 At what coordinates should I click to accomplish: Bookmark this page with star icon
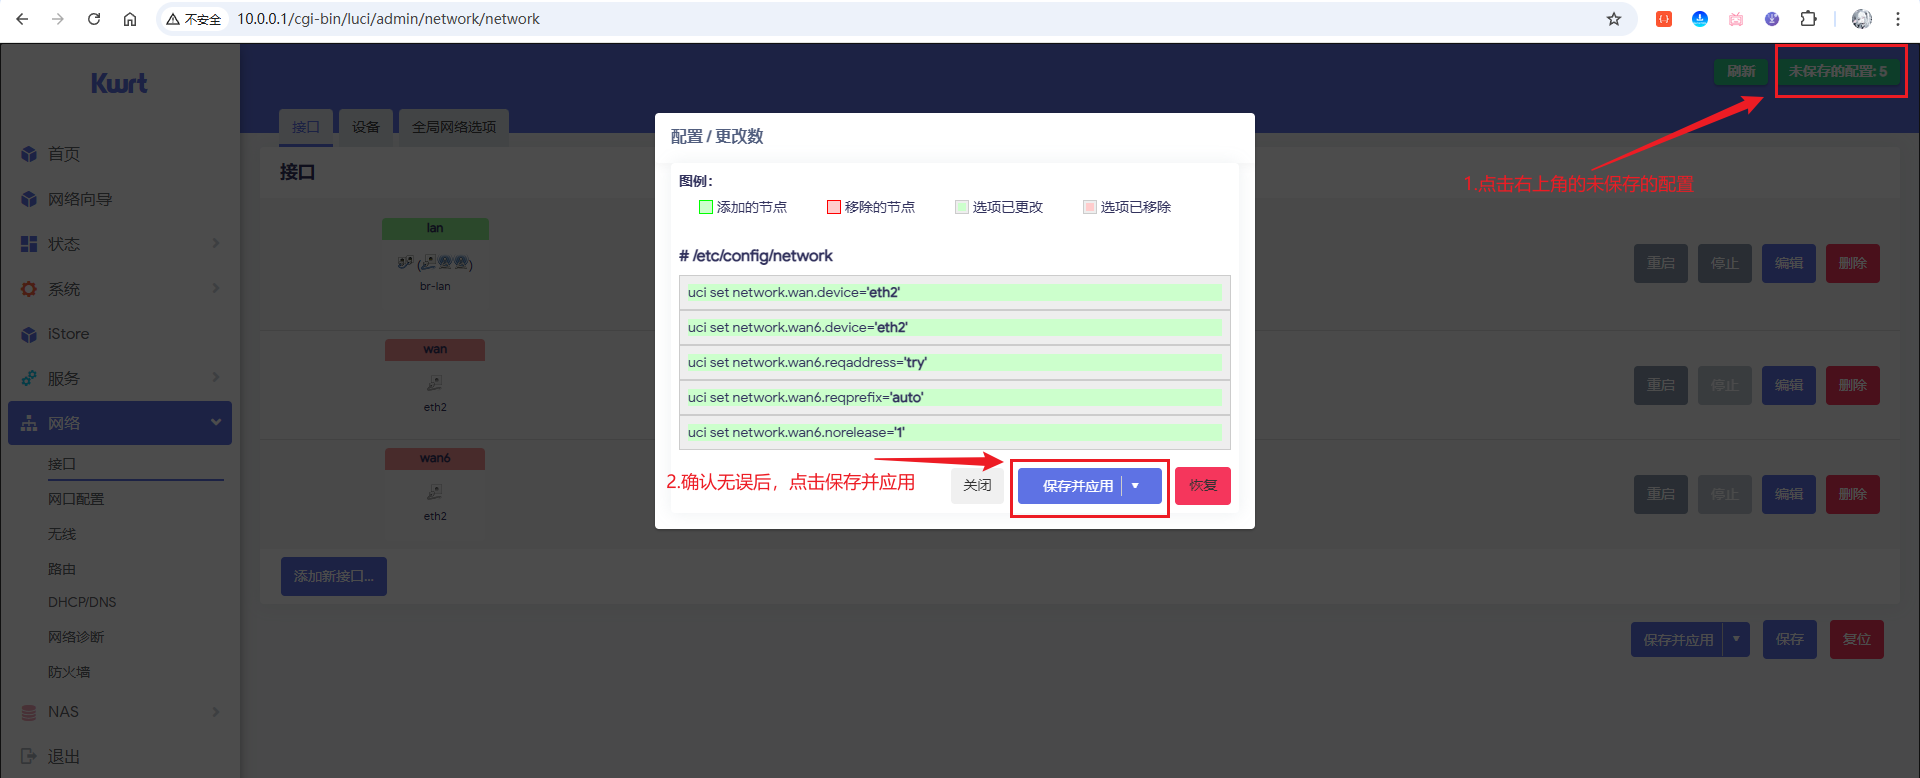coord(1613,19)
